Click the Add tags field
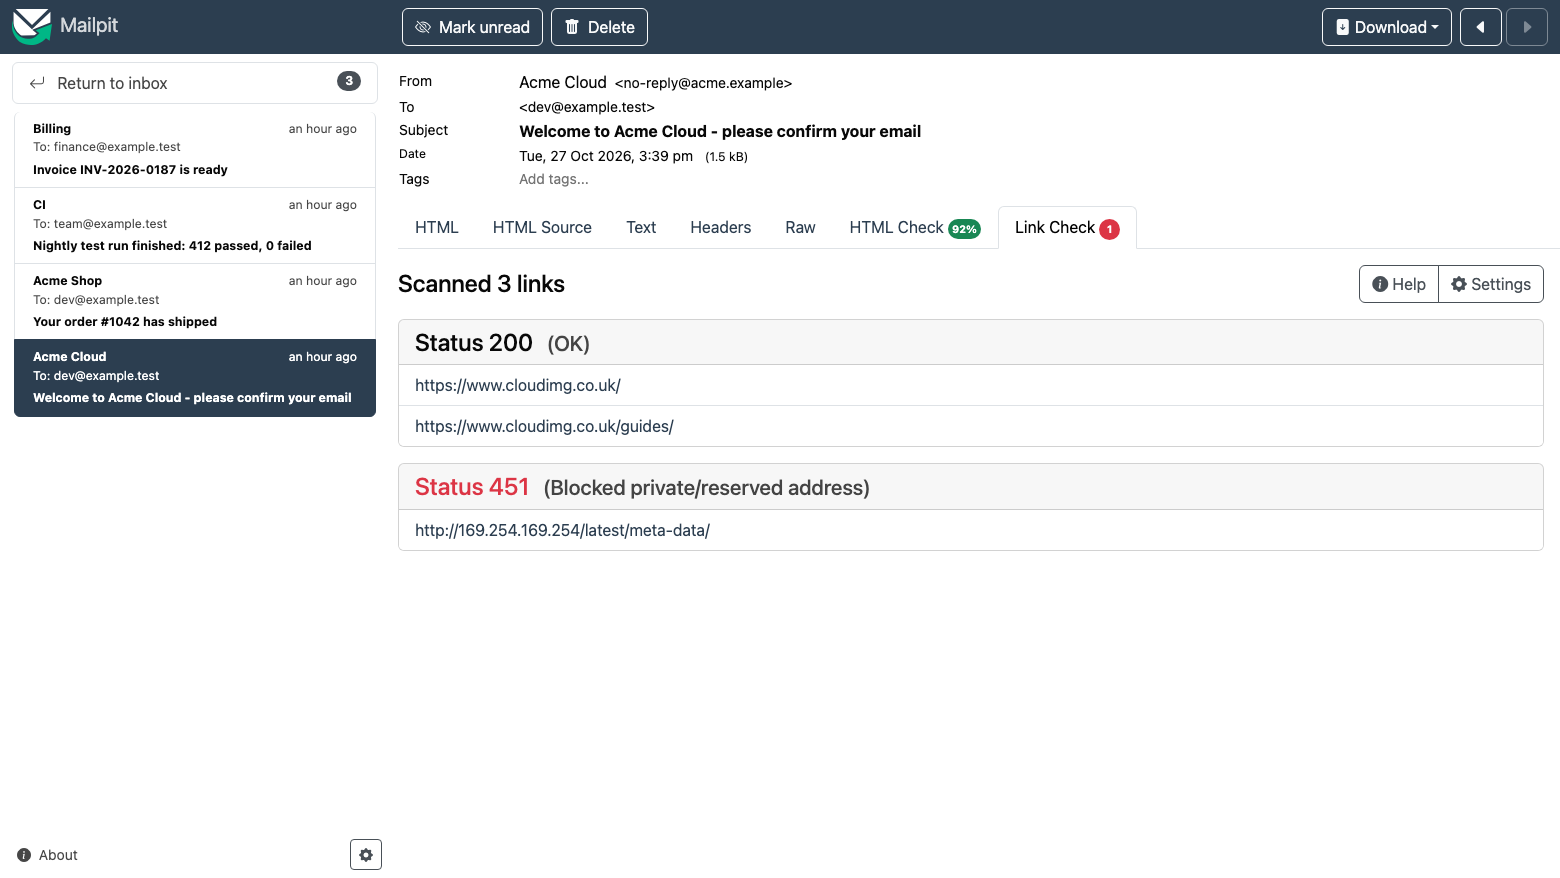The height and width of the screenshot is (878, 1560). pyautogui.click(x=554, y=179)
